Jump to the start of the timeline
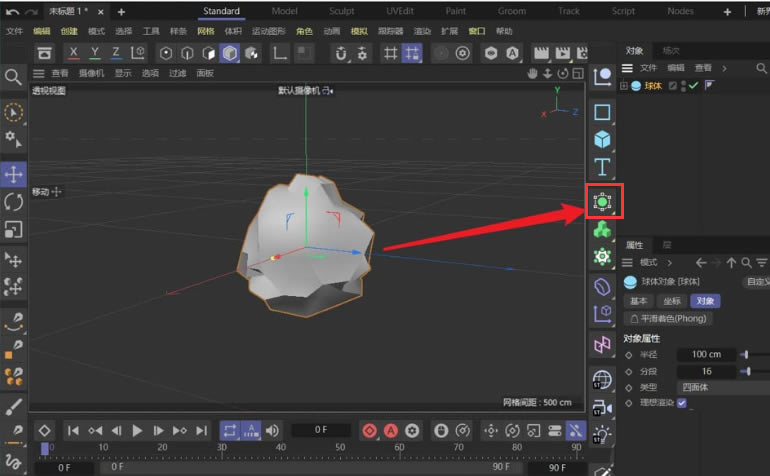This screenshot has height=476, width=770. click(x=73, y=431)
